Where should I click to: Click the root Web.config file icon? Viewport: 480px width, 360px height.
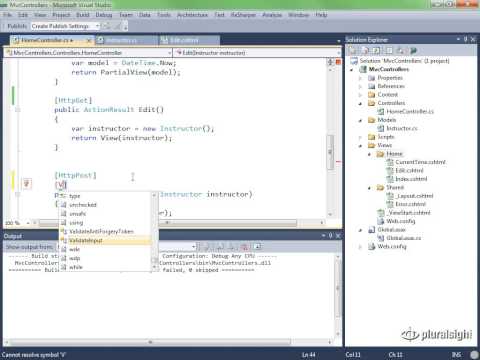(x=372, y=246)
